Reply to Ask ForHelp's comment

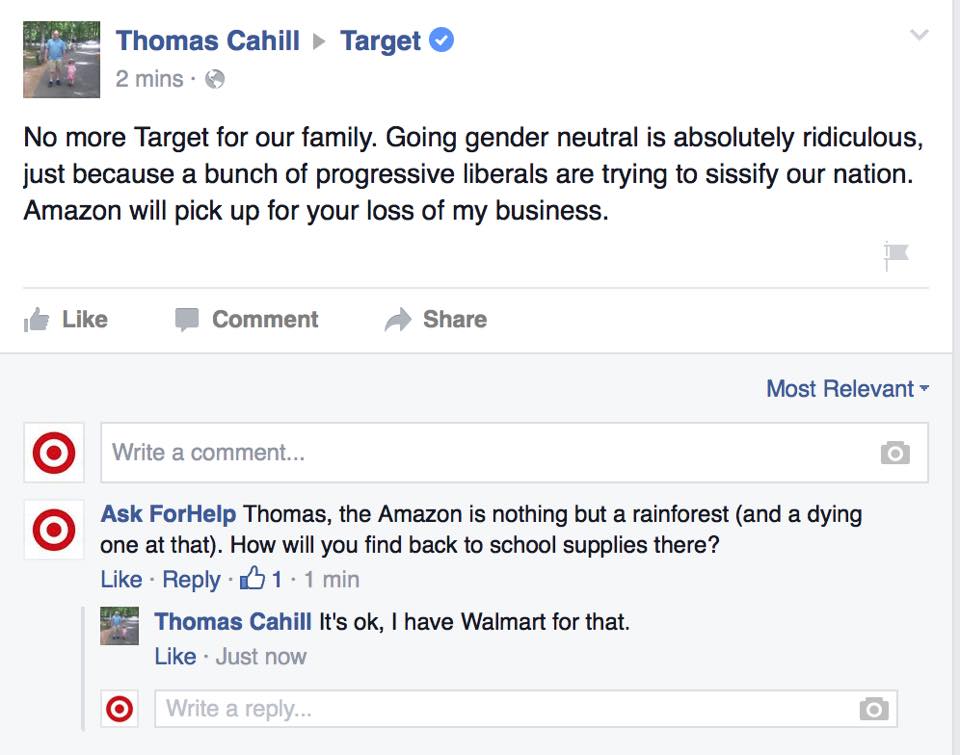tap(191, 580)
